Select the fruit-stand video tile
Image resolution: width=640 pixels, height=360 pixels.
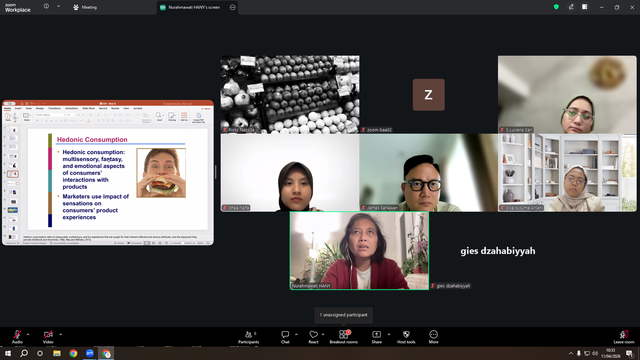click(x=290, y=94)
